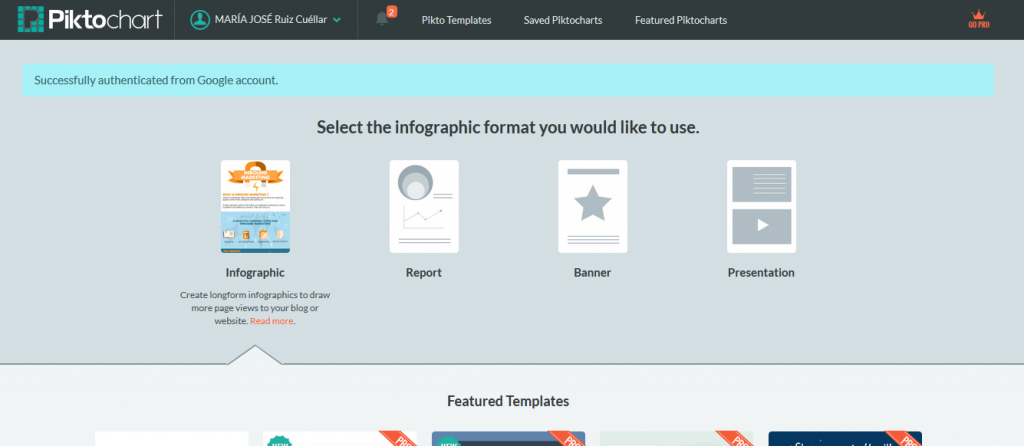Select the Presentation format icon
The width and height of the screenshot is (1024, 446).
coord(761,206)
